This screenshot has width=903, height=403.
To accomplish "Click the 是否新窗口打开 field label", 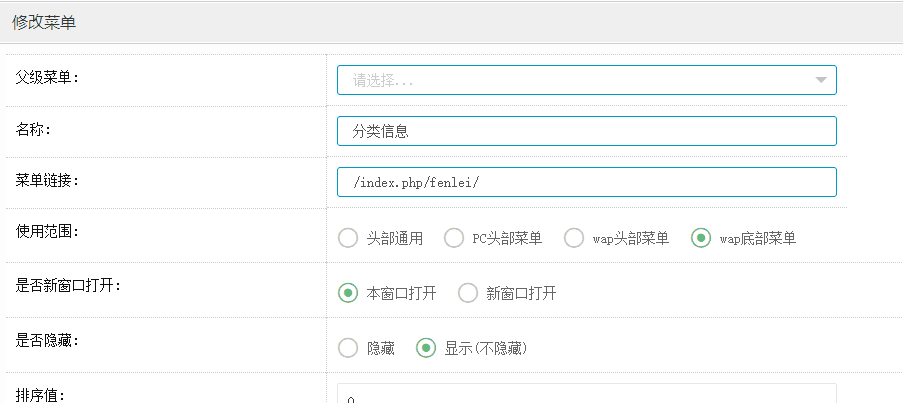I will pyautogui.click(x=69, y=285).
